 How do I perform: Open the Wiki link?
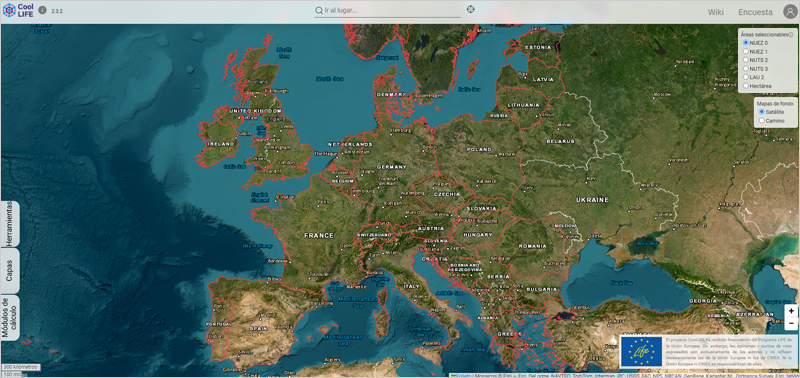coord(715,12)
